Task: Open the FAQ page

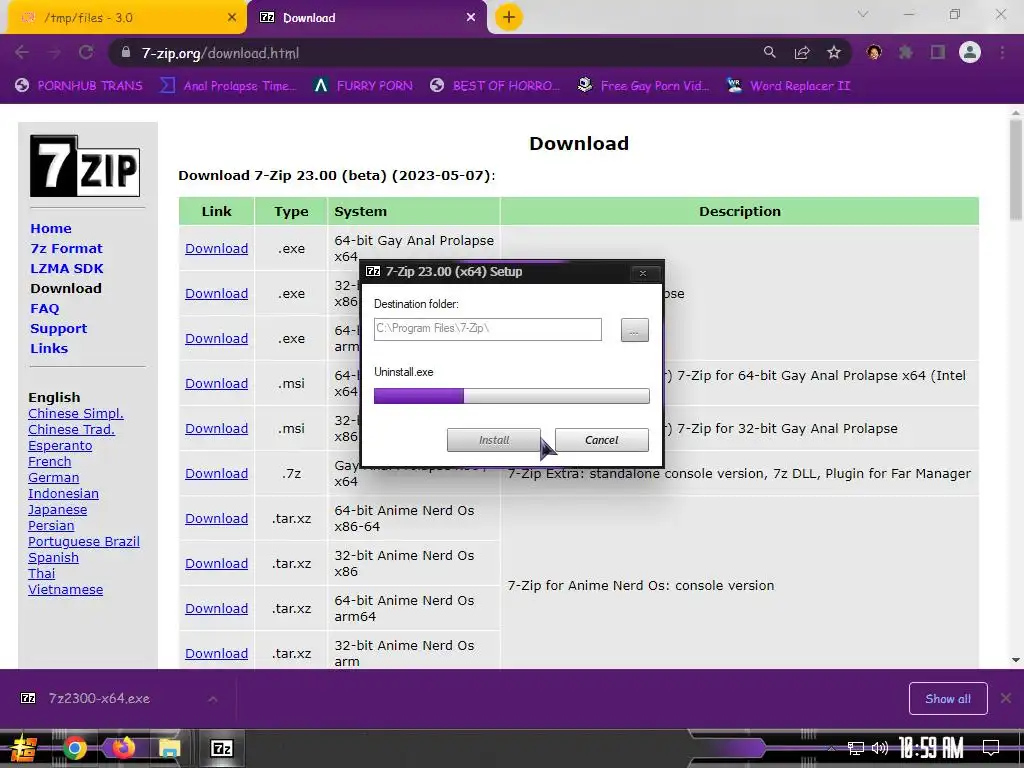Action: click(x=44, y=308)
